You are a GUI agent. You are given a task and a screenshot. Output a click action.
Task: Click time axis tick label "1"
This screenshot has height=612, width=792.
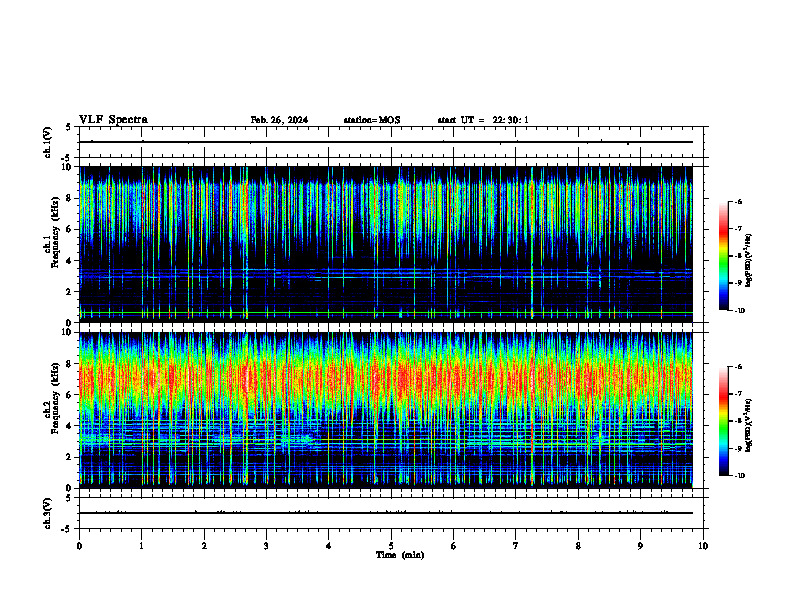tap(142, 546)
